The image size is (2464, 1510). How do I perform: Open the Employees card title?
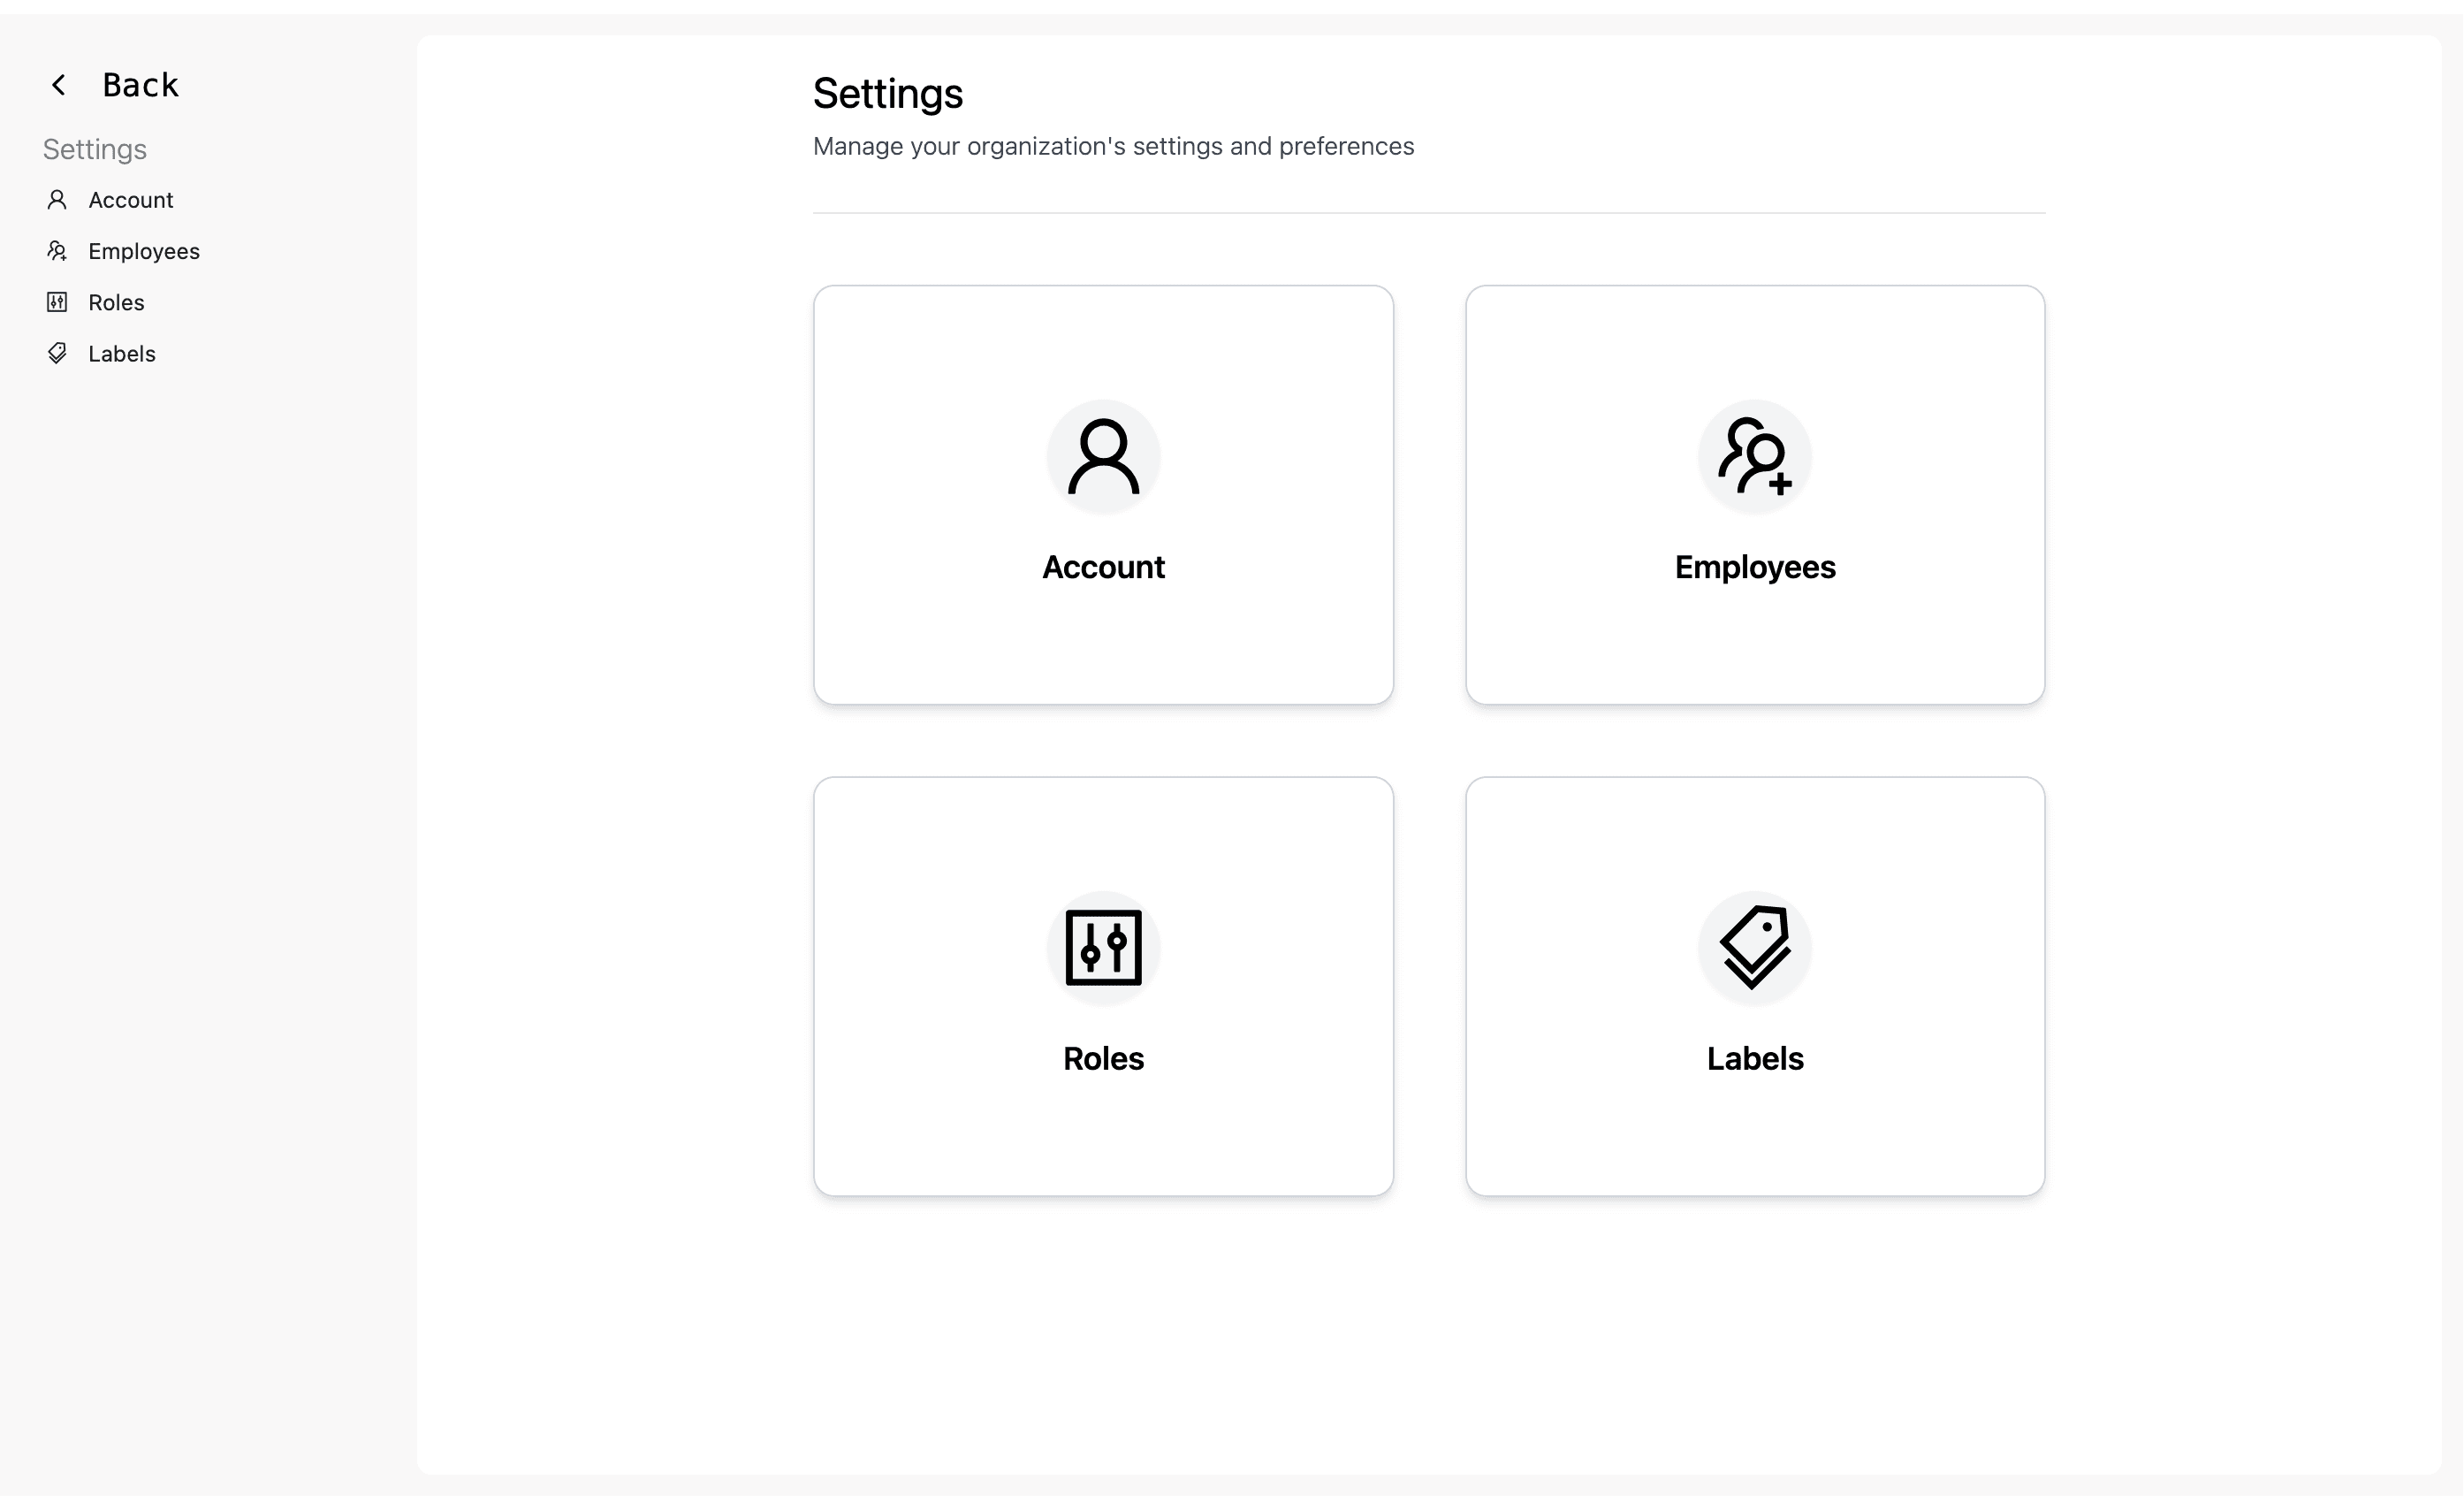(x=1755, y=568)
